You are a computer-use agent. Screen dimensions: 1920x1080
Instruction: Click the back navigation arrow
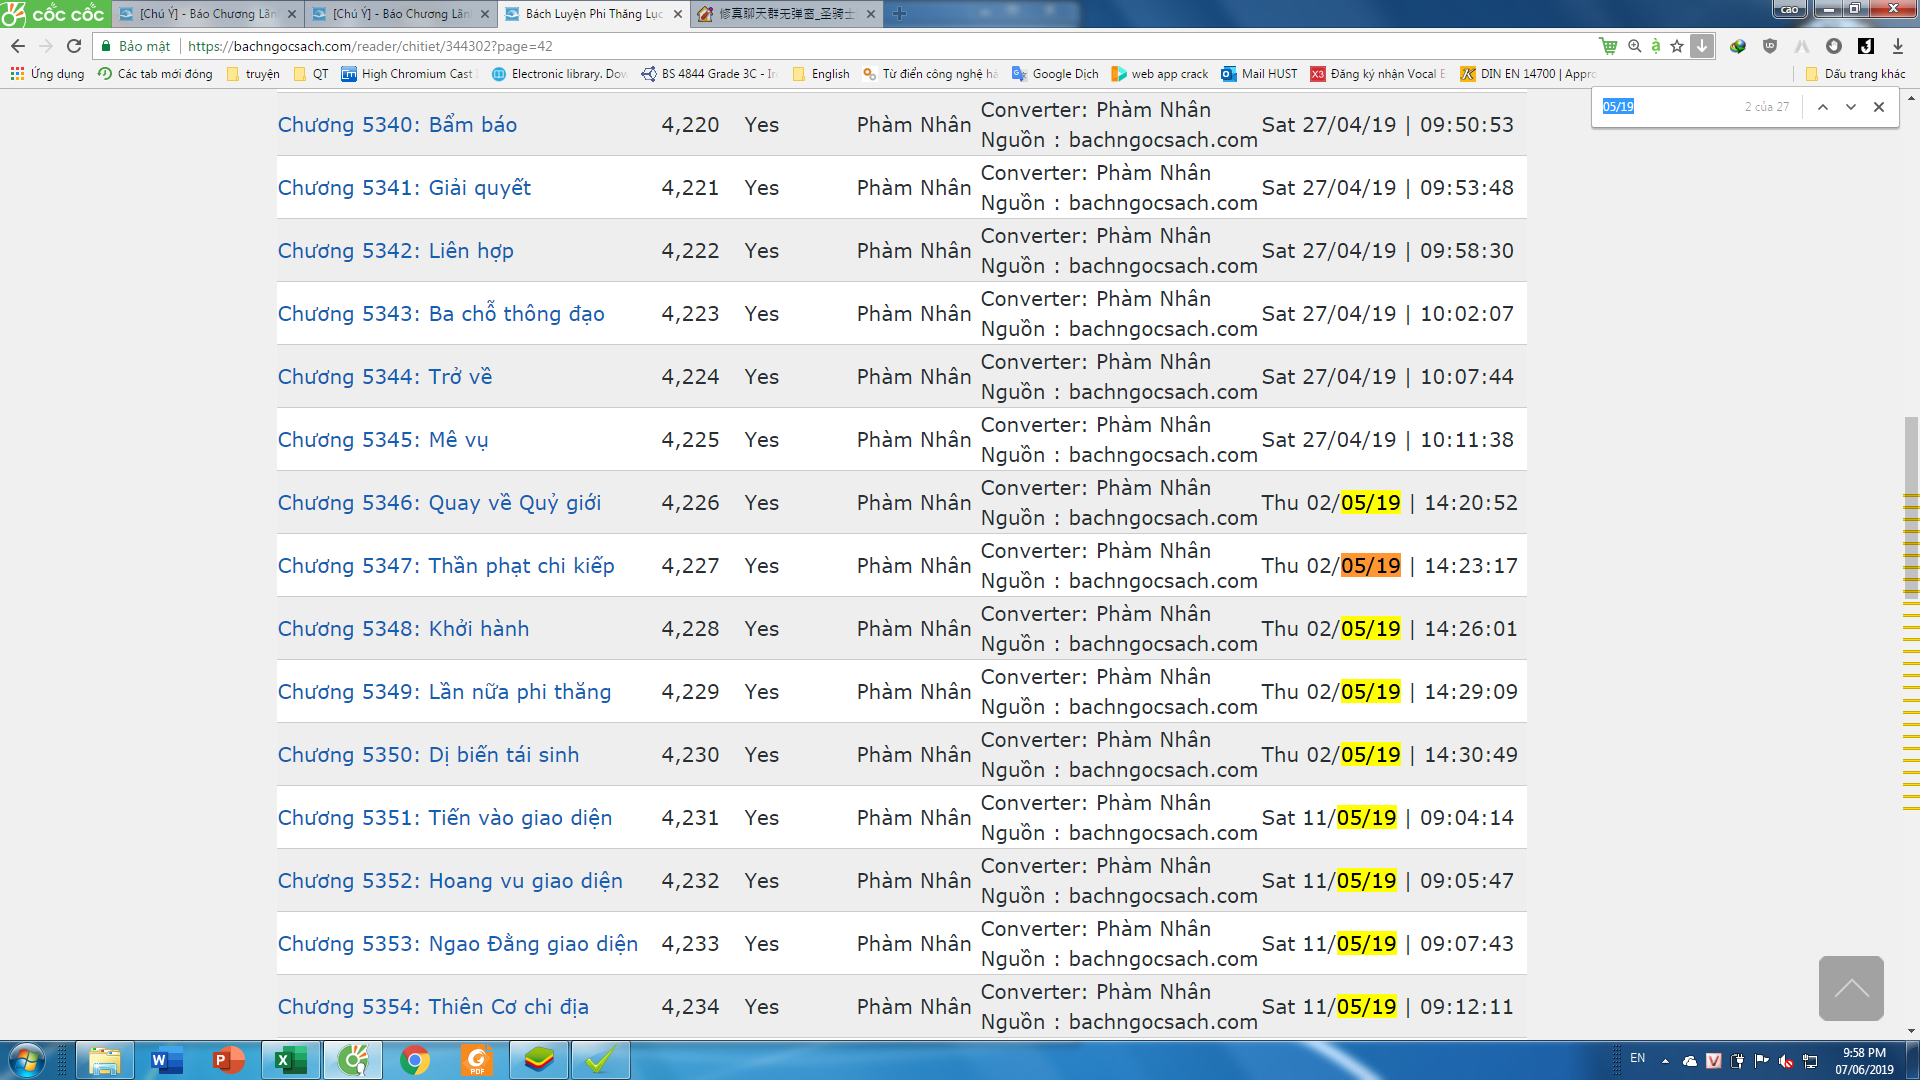18,46
